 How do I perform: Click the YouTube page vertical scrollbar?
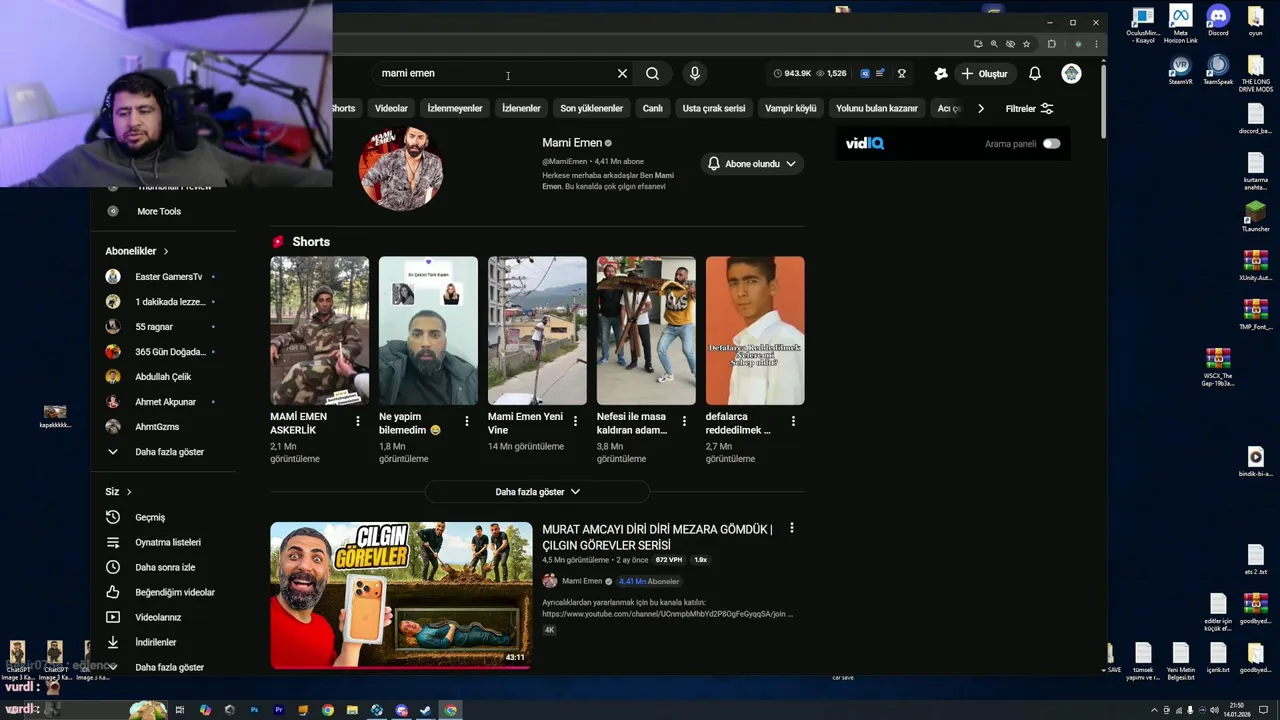click(x=1103, y=100)
